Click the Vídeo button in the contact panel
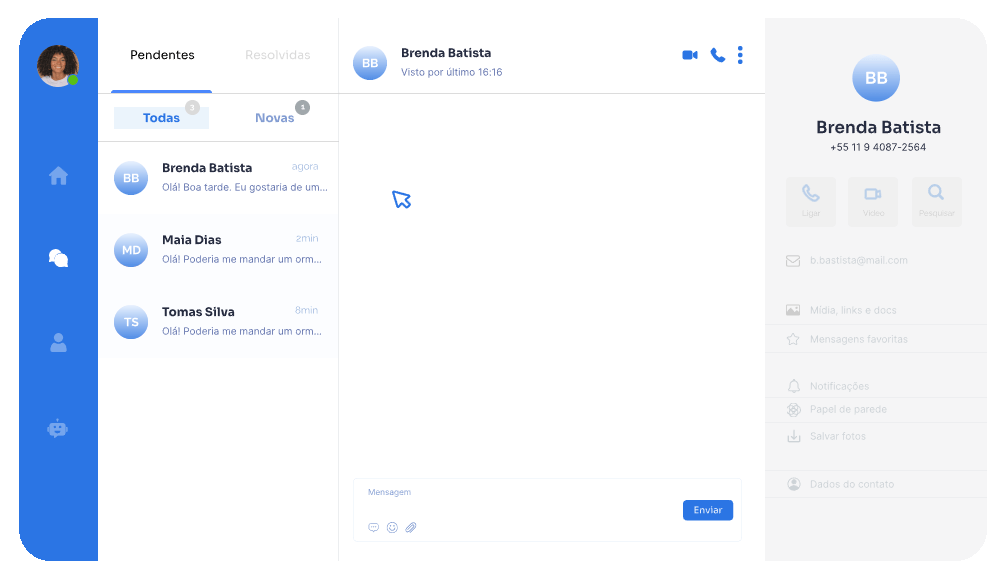The height and width of the screenshot is (580, 1006). pos(873,201)
